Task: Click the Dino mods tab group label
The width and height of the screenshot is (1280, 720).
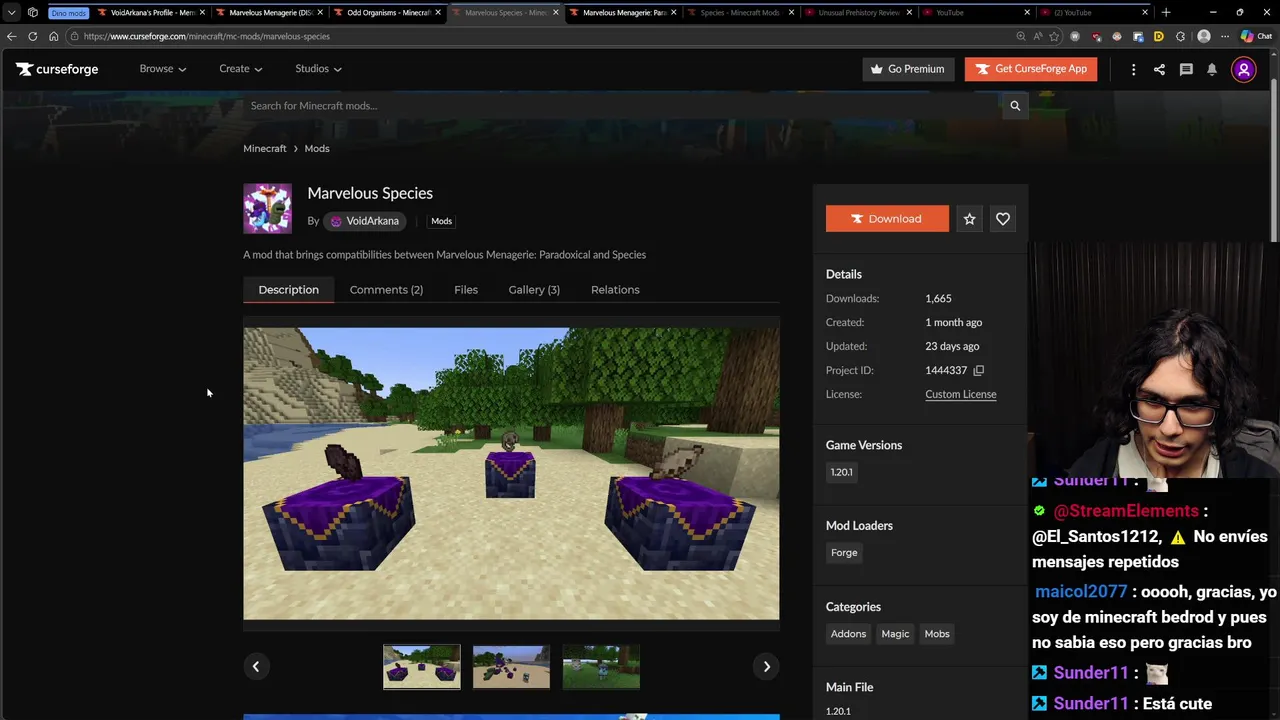Action: click(x=68, y=13)
